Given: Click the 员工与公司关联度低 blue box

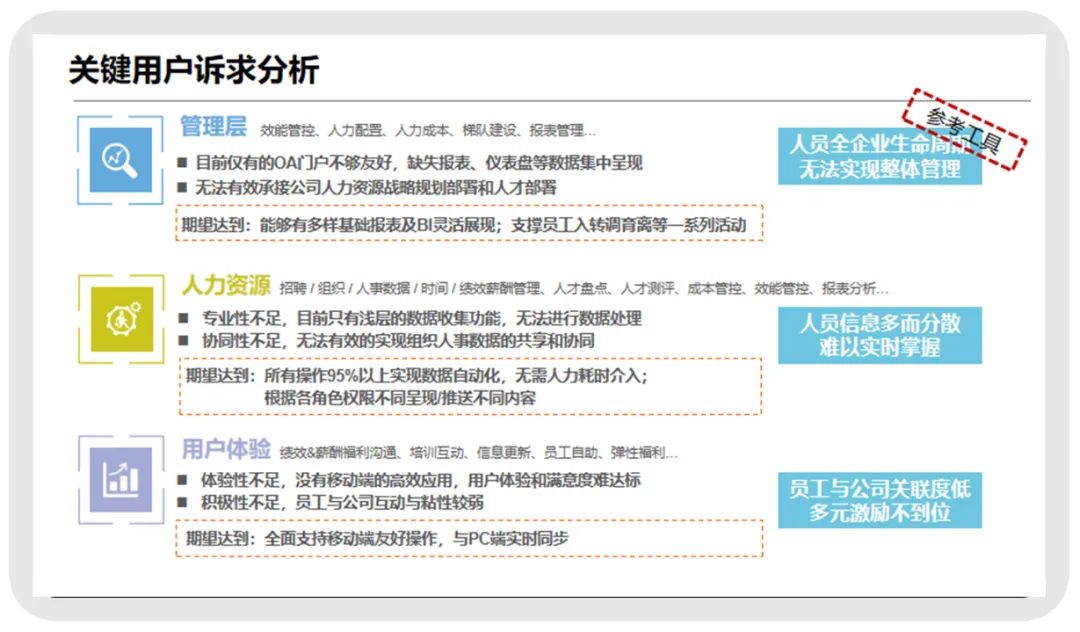Looking at the screenshot, I should 880,501.
